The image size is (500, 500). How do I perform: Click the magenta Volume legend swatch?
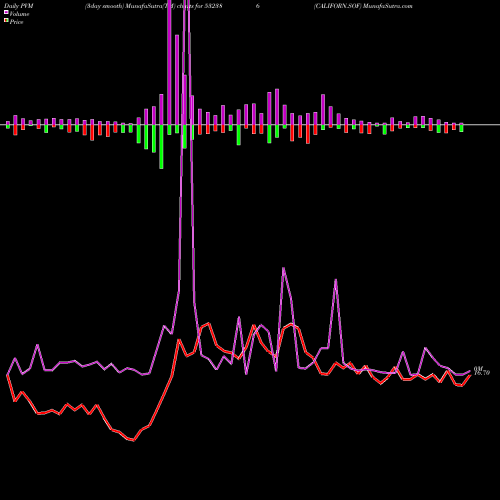coord(6,13)
